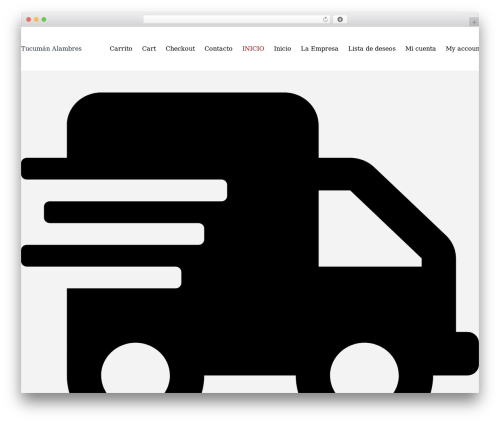The image size is (500, 423).
Task: Open the My account link
Action: click(462, 49)
